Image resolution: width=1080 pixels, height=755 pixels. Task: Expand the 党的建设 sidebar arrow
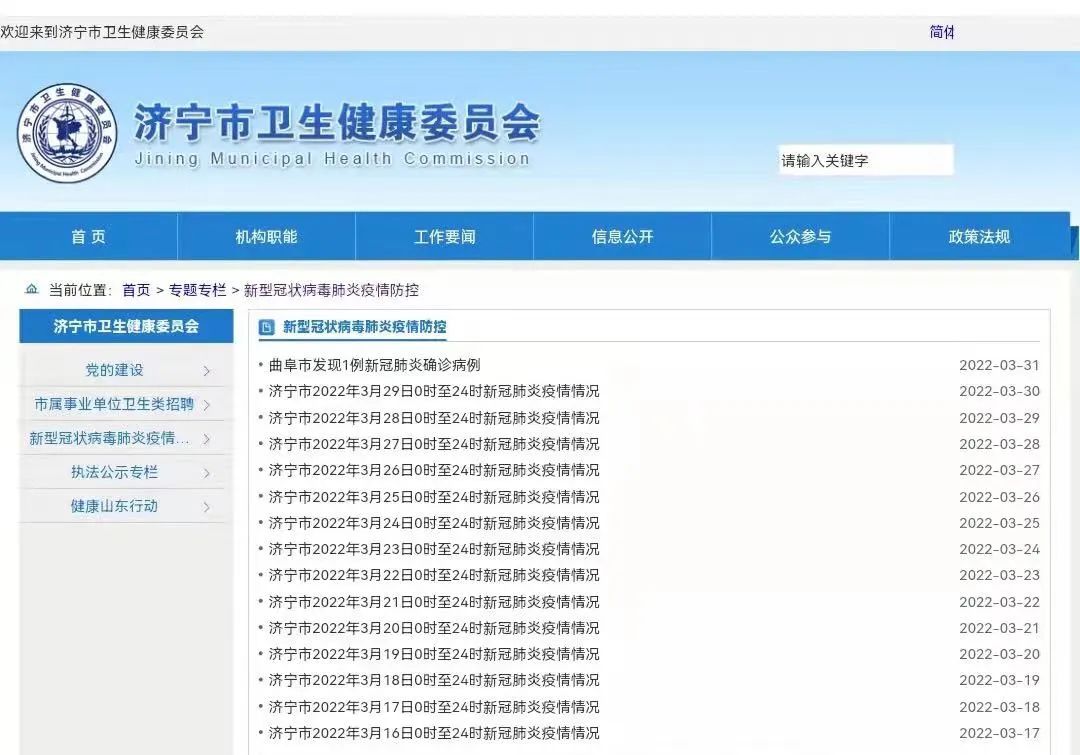pos(207,371)
